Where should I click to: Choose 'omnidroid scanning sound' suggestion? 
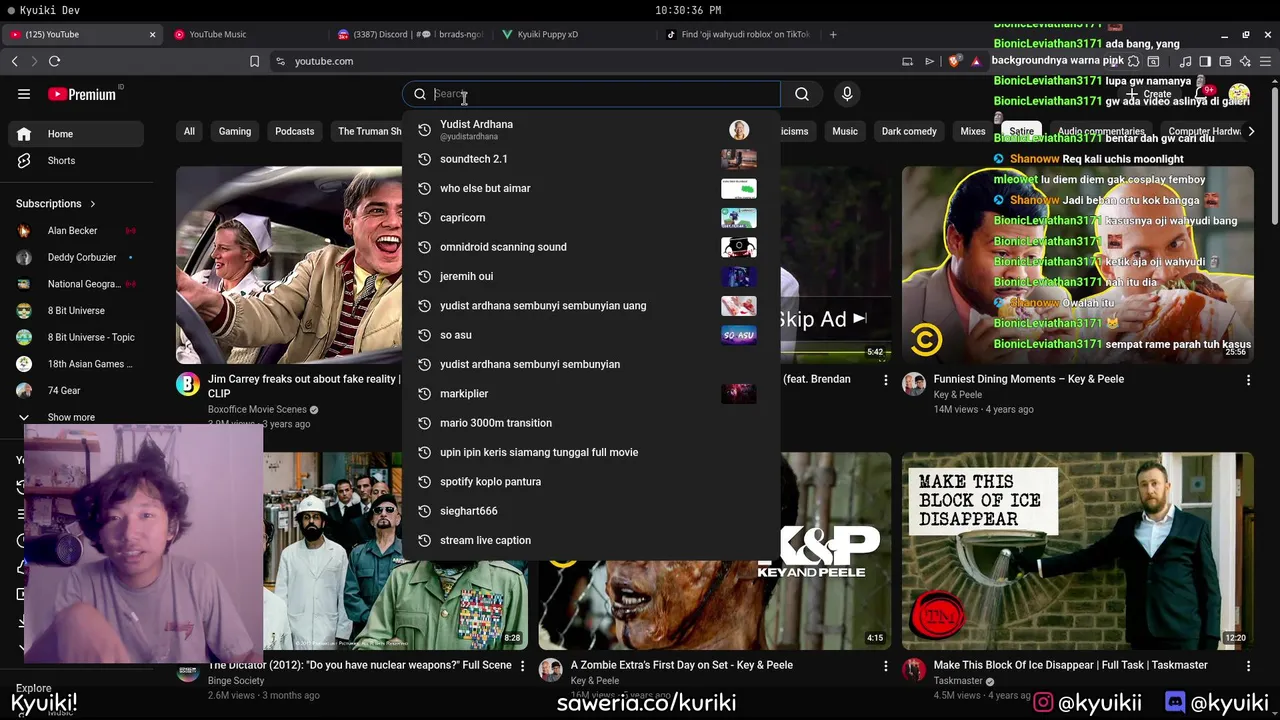pos(591,247)
